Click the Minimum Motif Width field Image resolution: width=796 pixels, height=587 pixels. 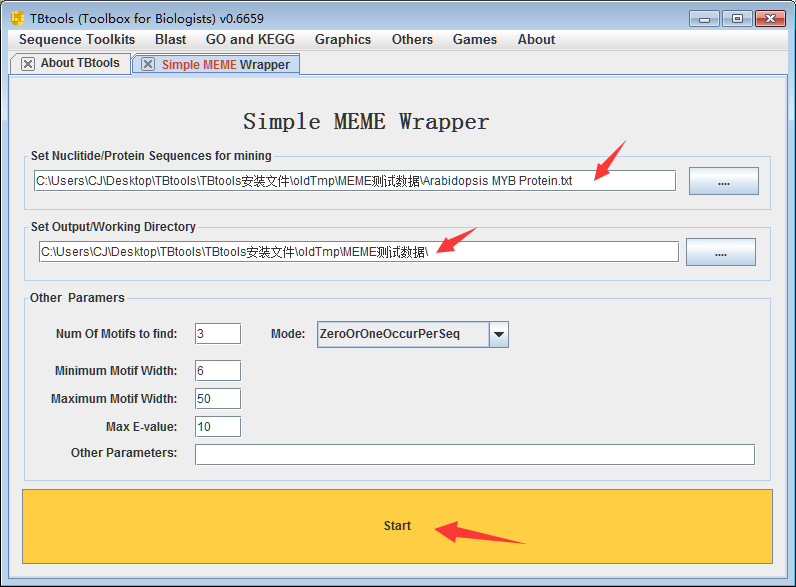coord(218,371)
